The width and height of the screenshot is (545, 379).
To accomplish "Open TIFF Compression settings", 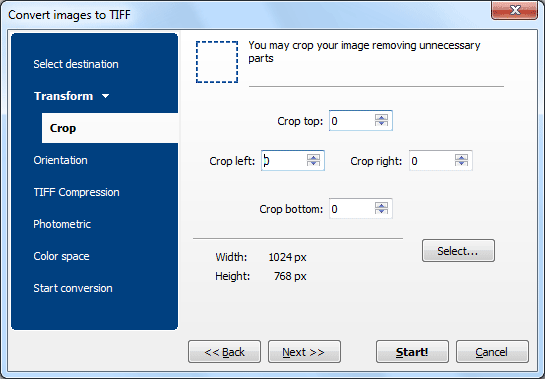I will coord(76,192).
